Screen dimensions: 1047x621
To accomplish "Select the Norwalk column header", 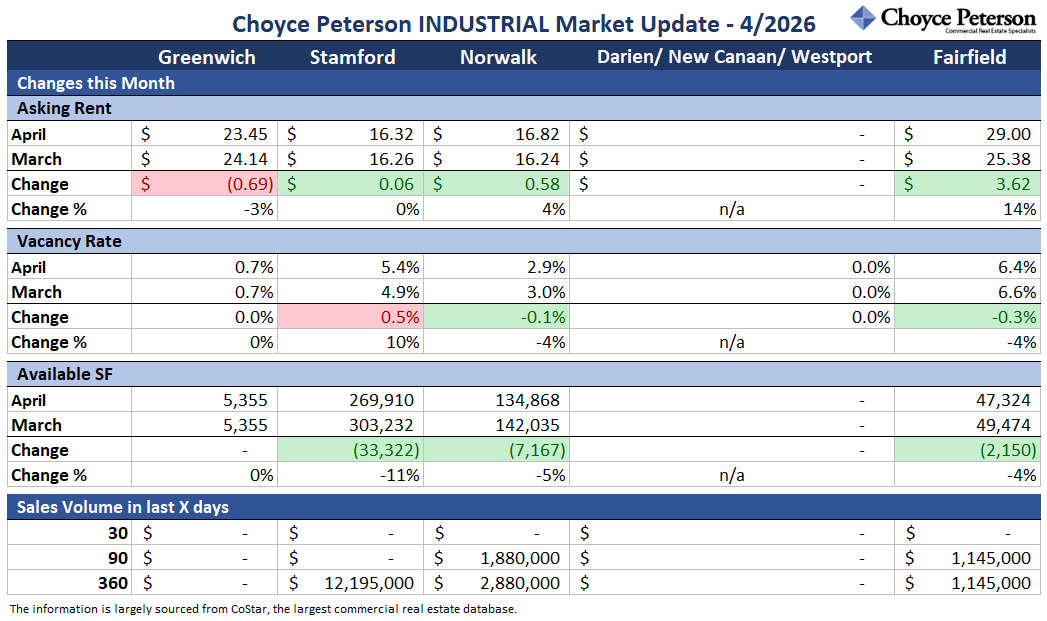I will (498, 57).
